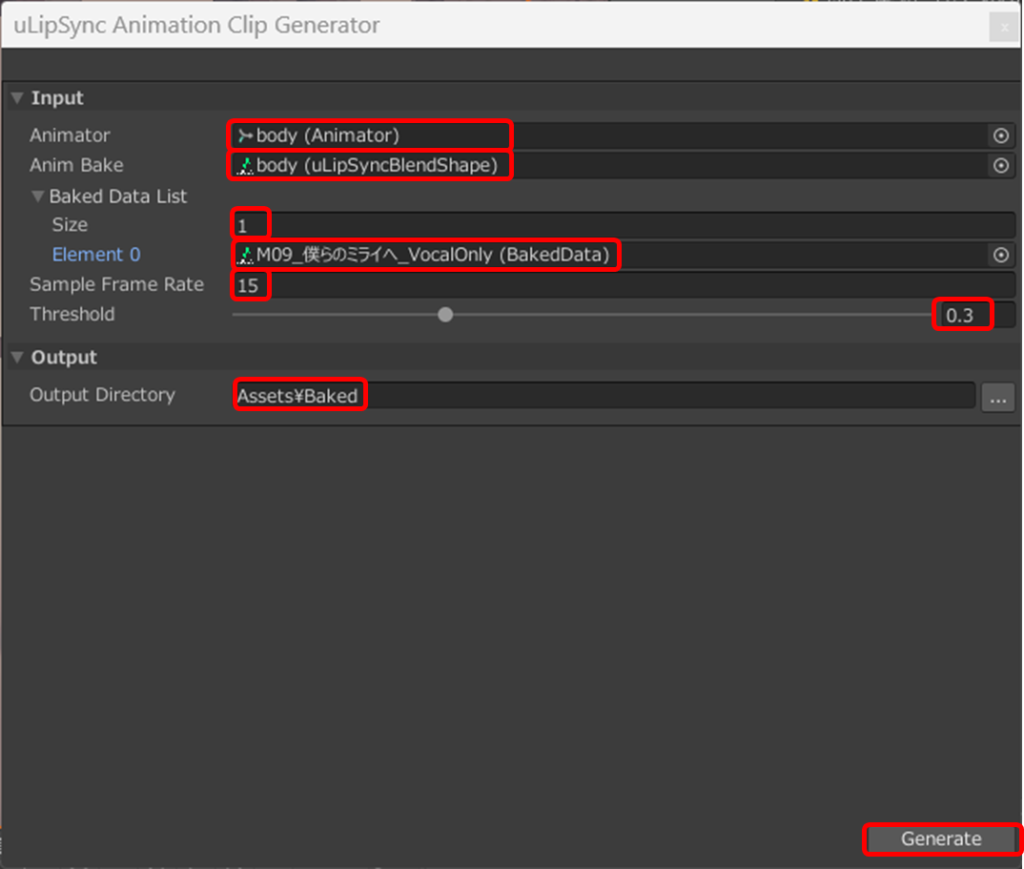
Task: Click the Sample Frame Rate field
Action: 620,286
